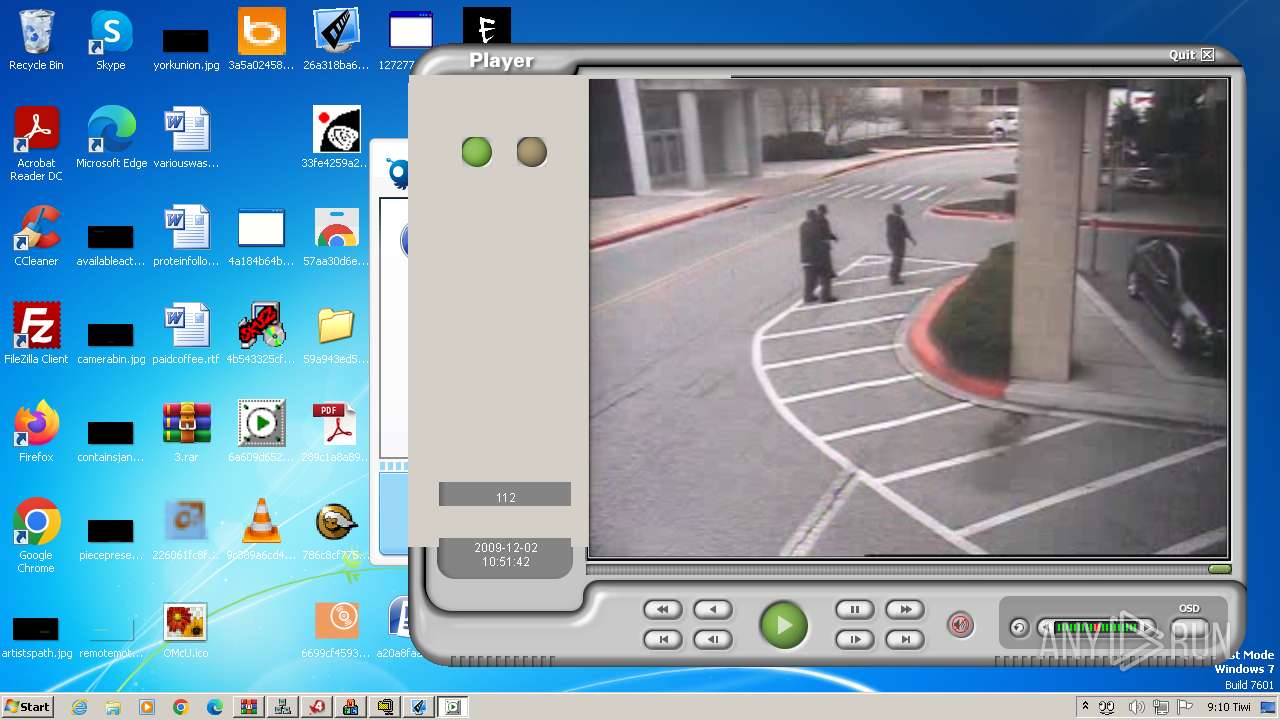Click the green indicator light in Player
Image resolution: width=1280 pixels, height=720 pixels.
[x=477, y=152]
